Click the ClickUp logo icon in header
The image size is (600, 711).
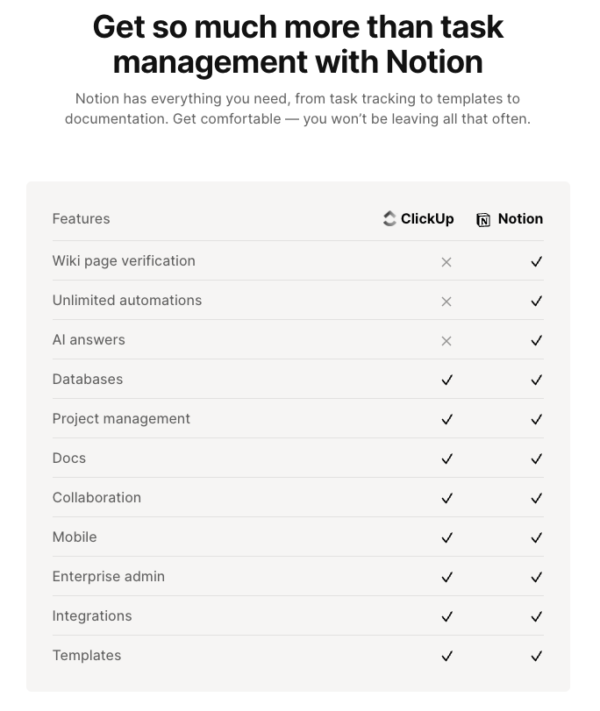[x=390, y=219]
